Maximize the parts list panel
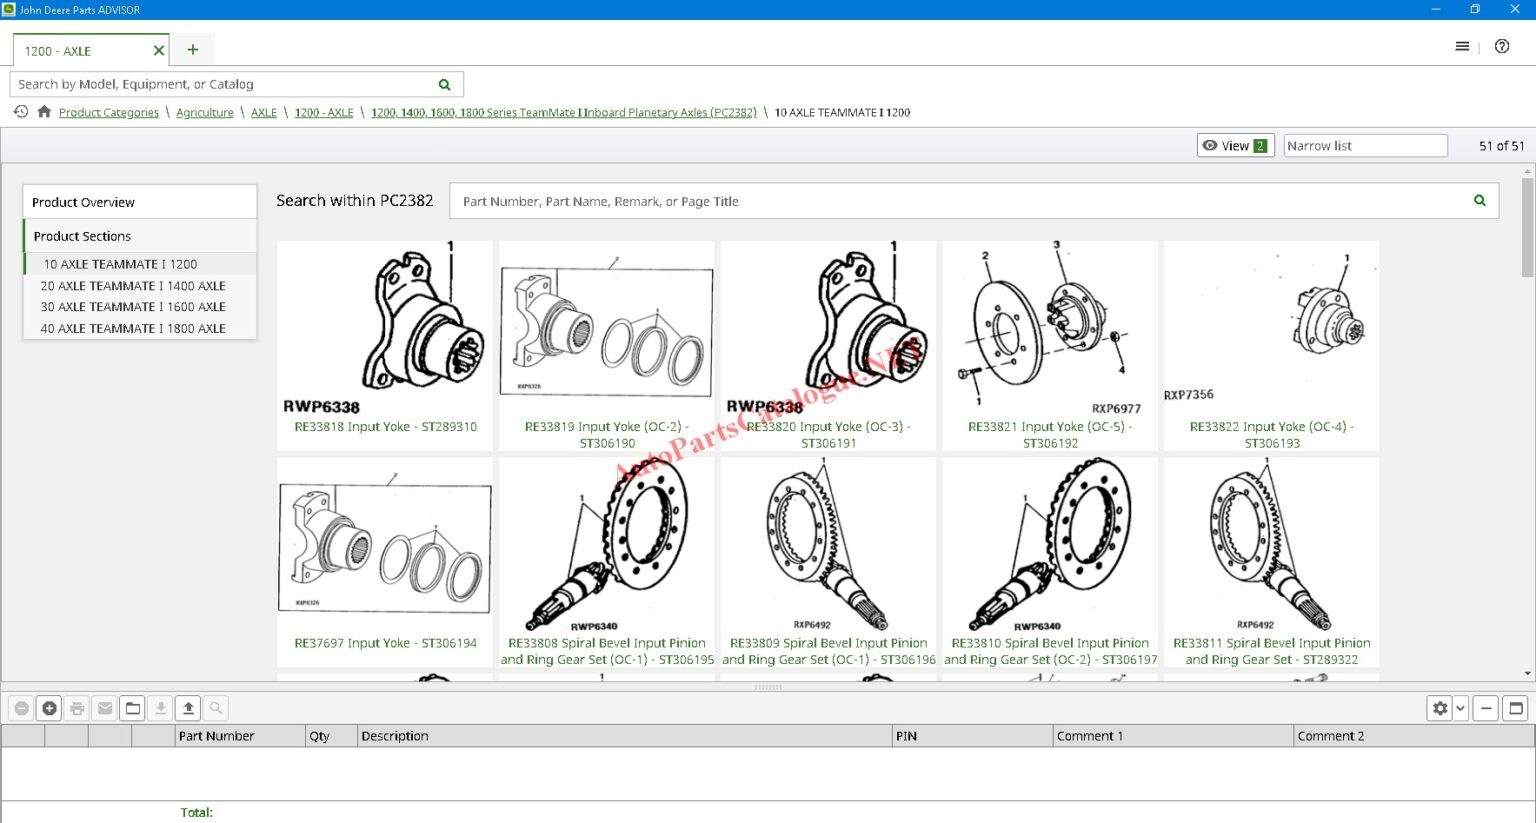This screenshot has height=823, width=1536. click(1516, 708)
